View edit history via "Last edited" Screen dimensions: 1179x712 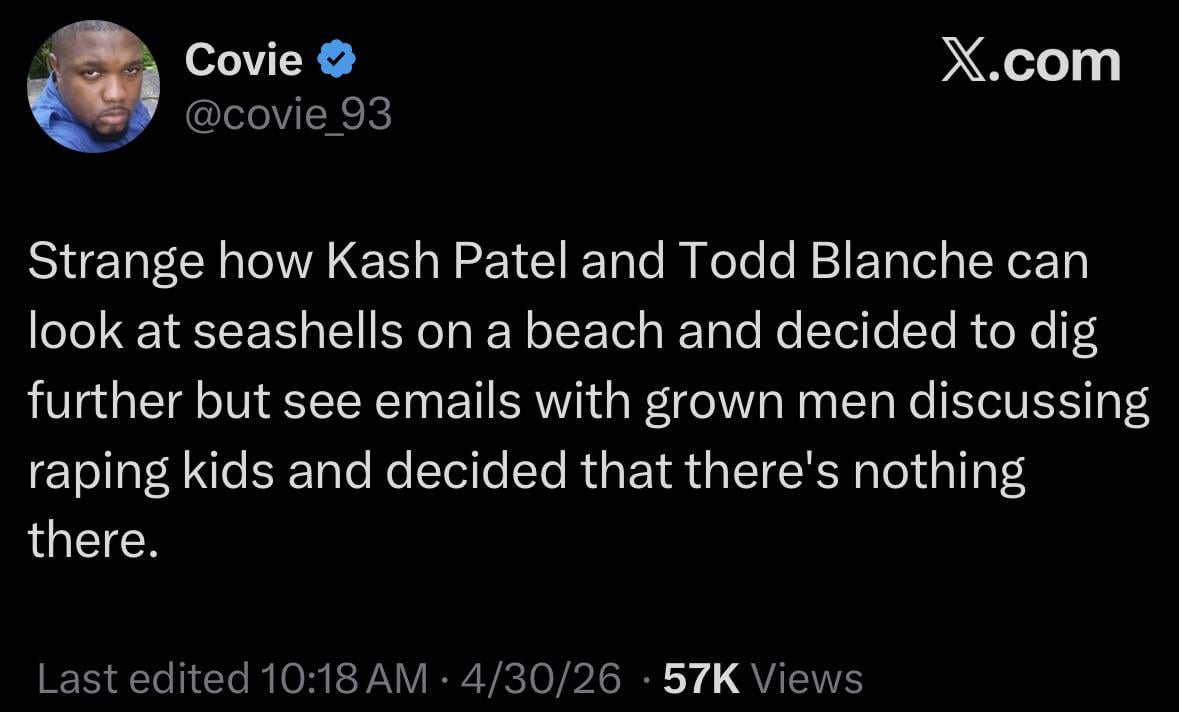coord(142,679)
